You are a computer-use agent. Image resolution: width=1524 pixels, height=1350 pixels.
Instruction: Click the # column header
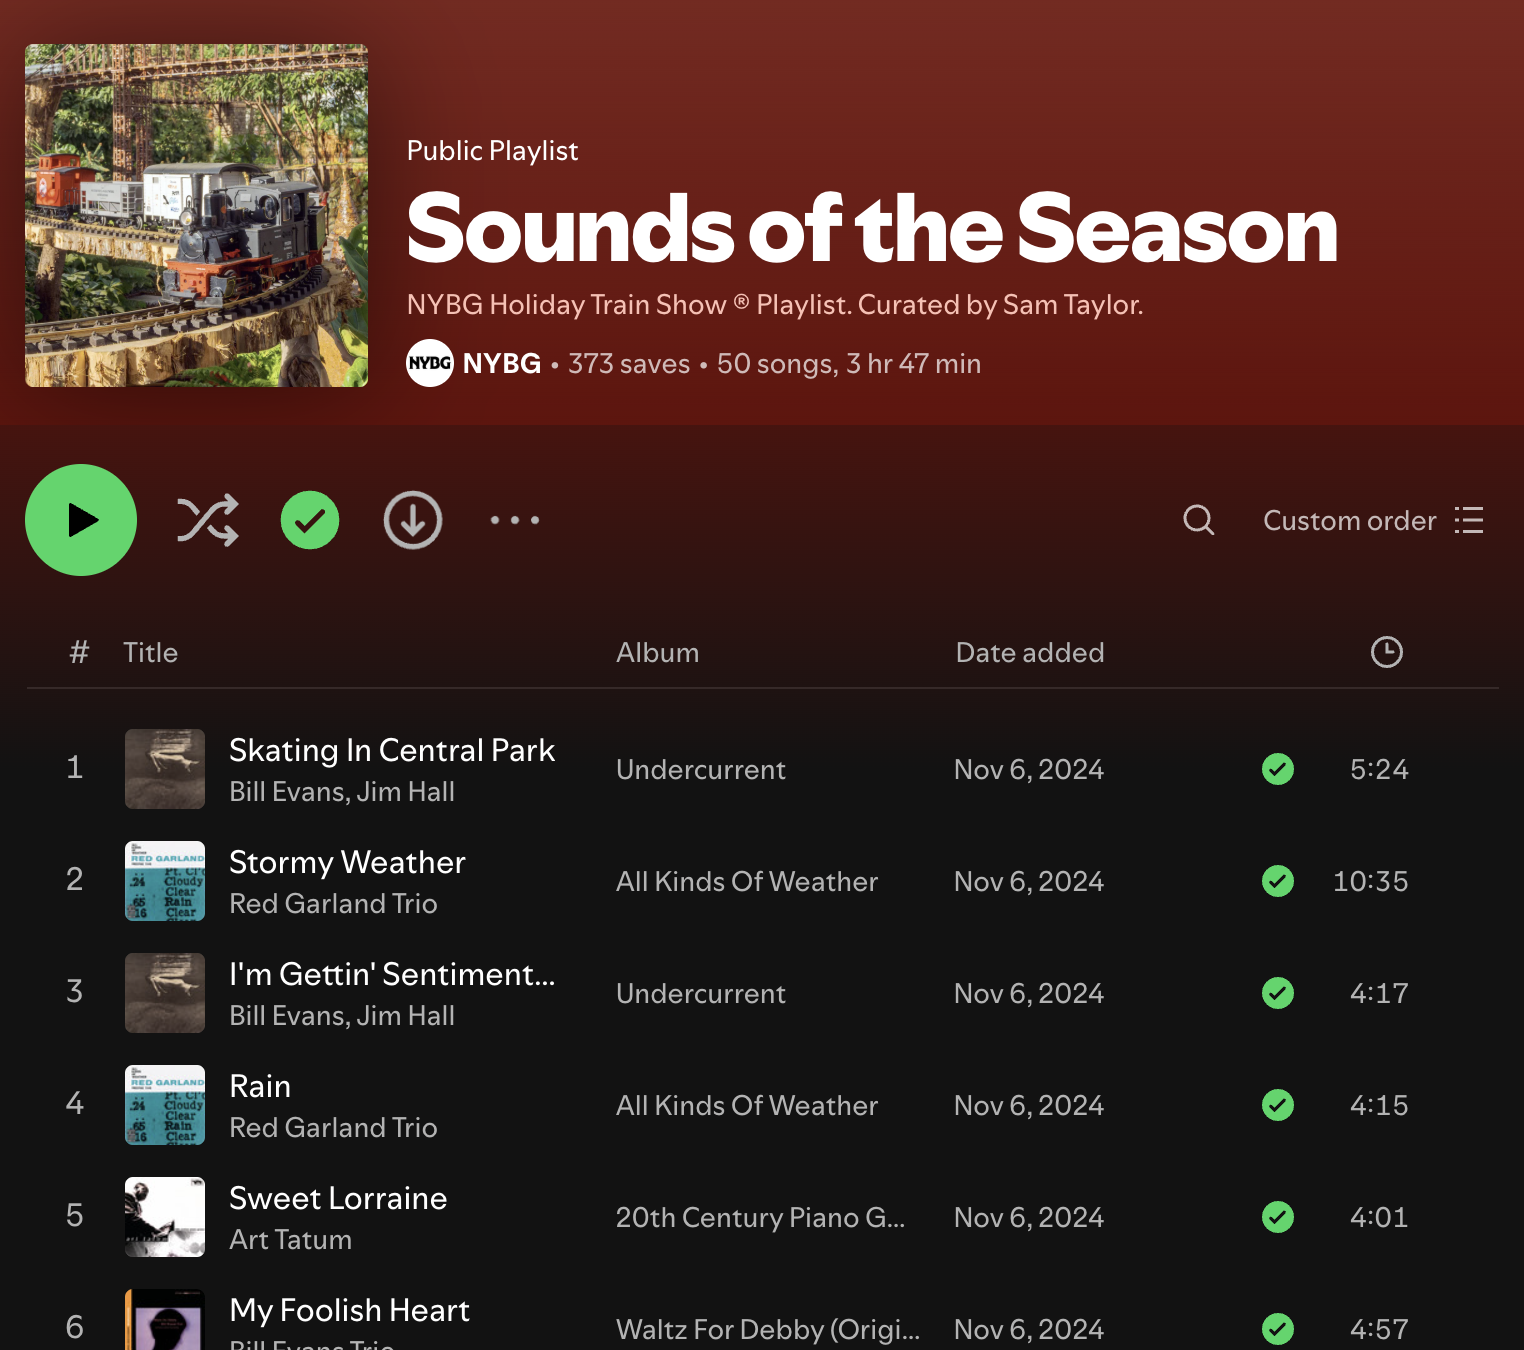(79, 653)
